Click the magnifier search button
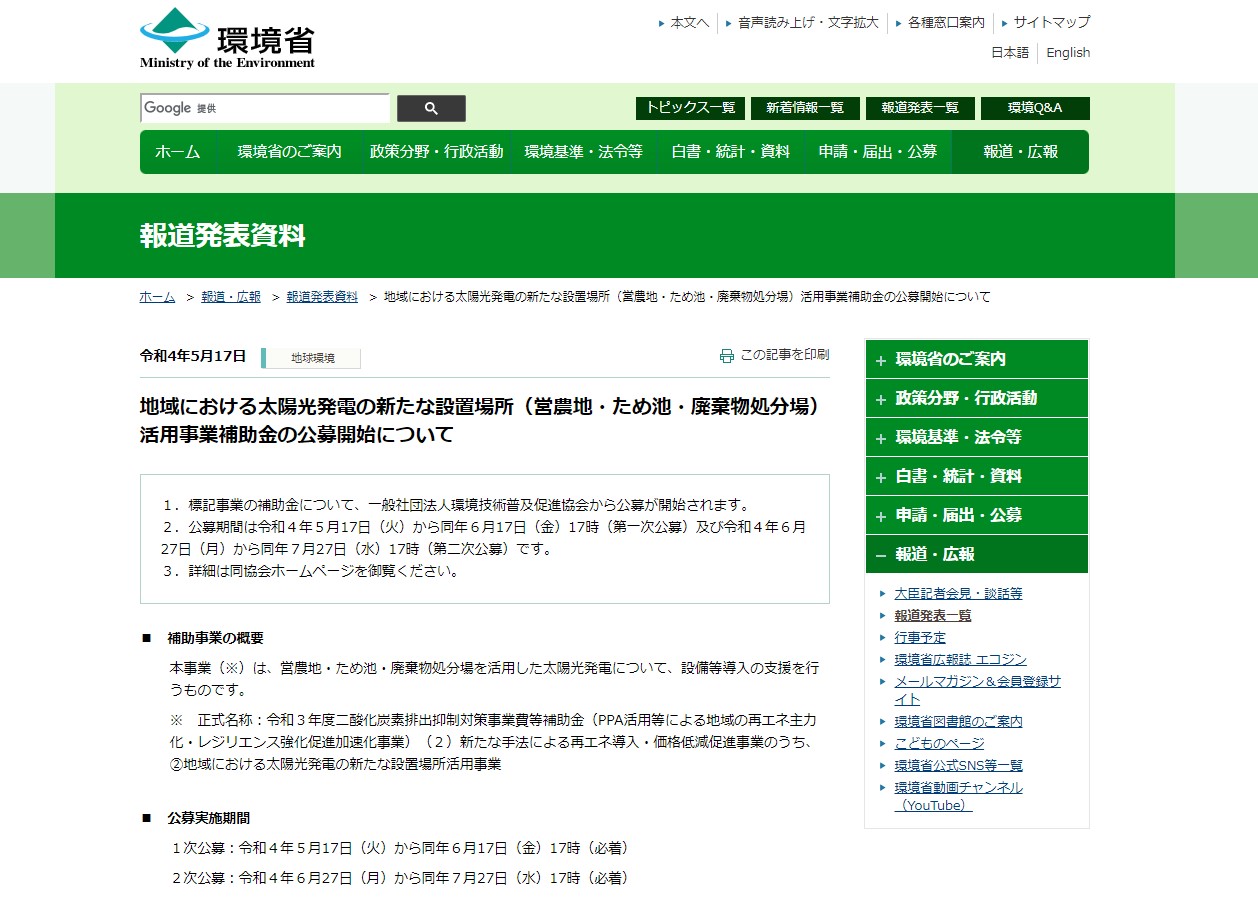 (x=431, y=108)
